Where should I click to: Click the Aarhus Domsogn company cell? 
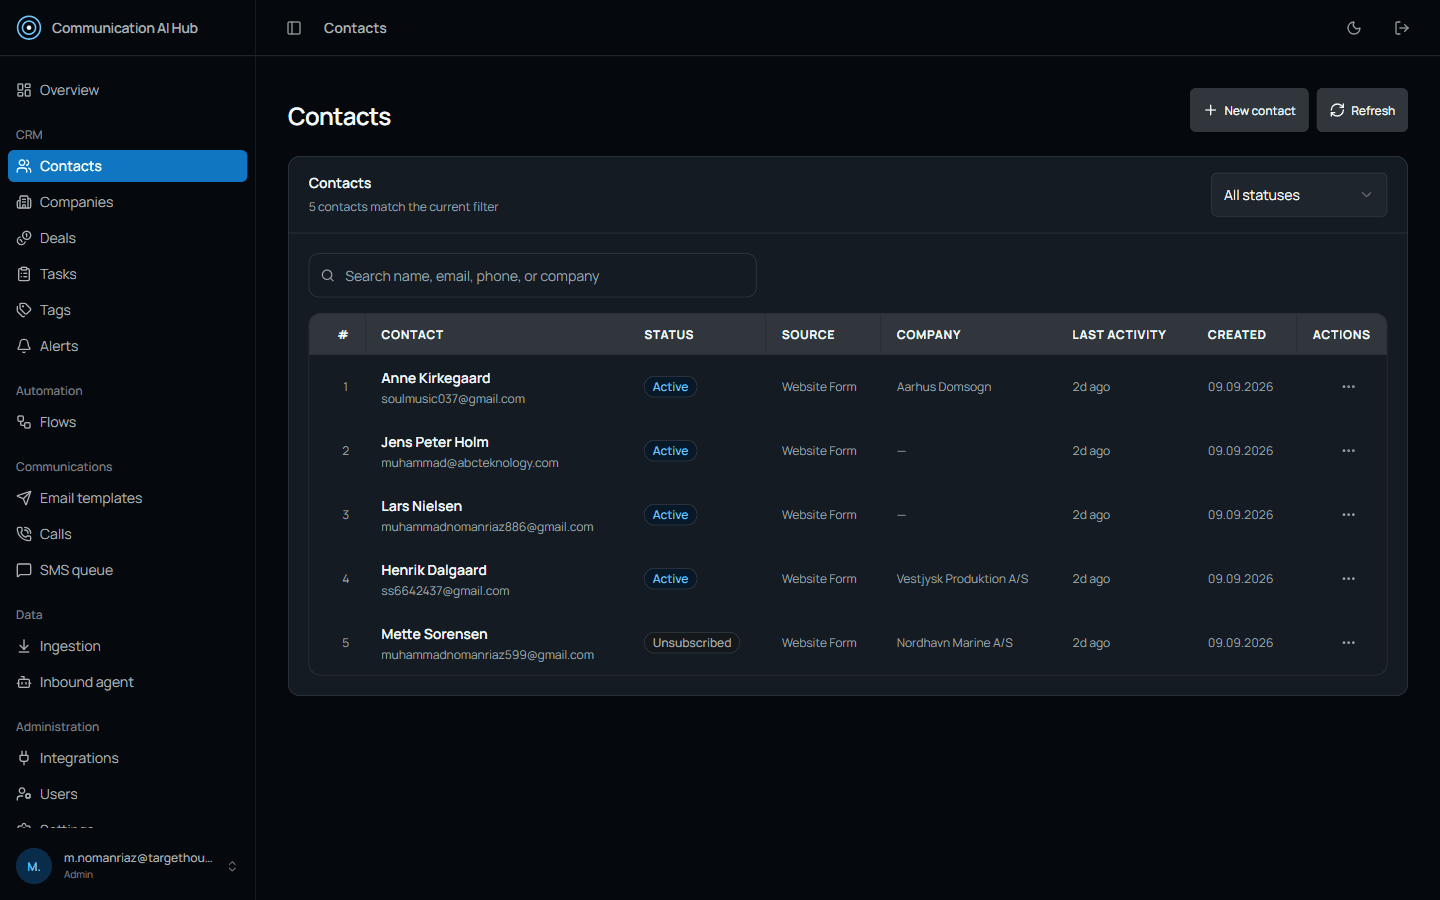coord(943,387)
